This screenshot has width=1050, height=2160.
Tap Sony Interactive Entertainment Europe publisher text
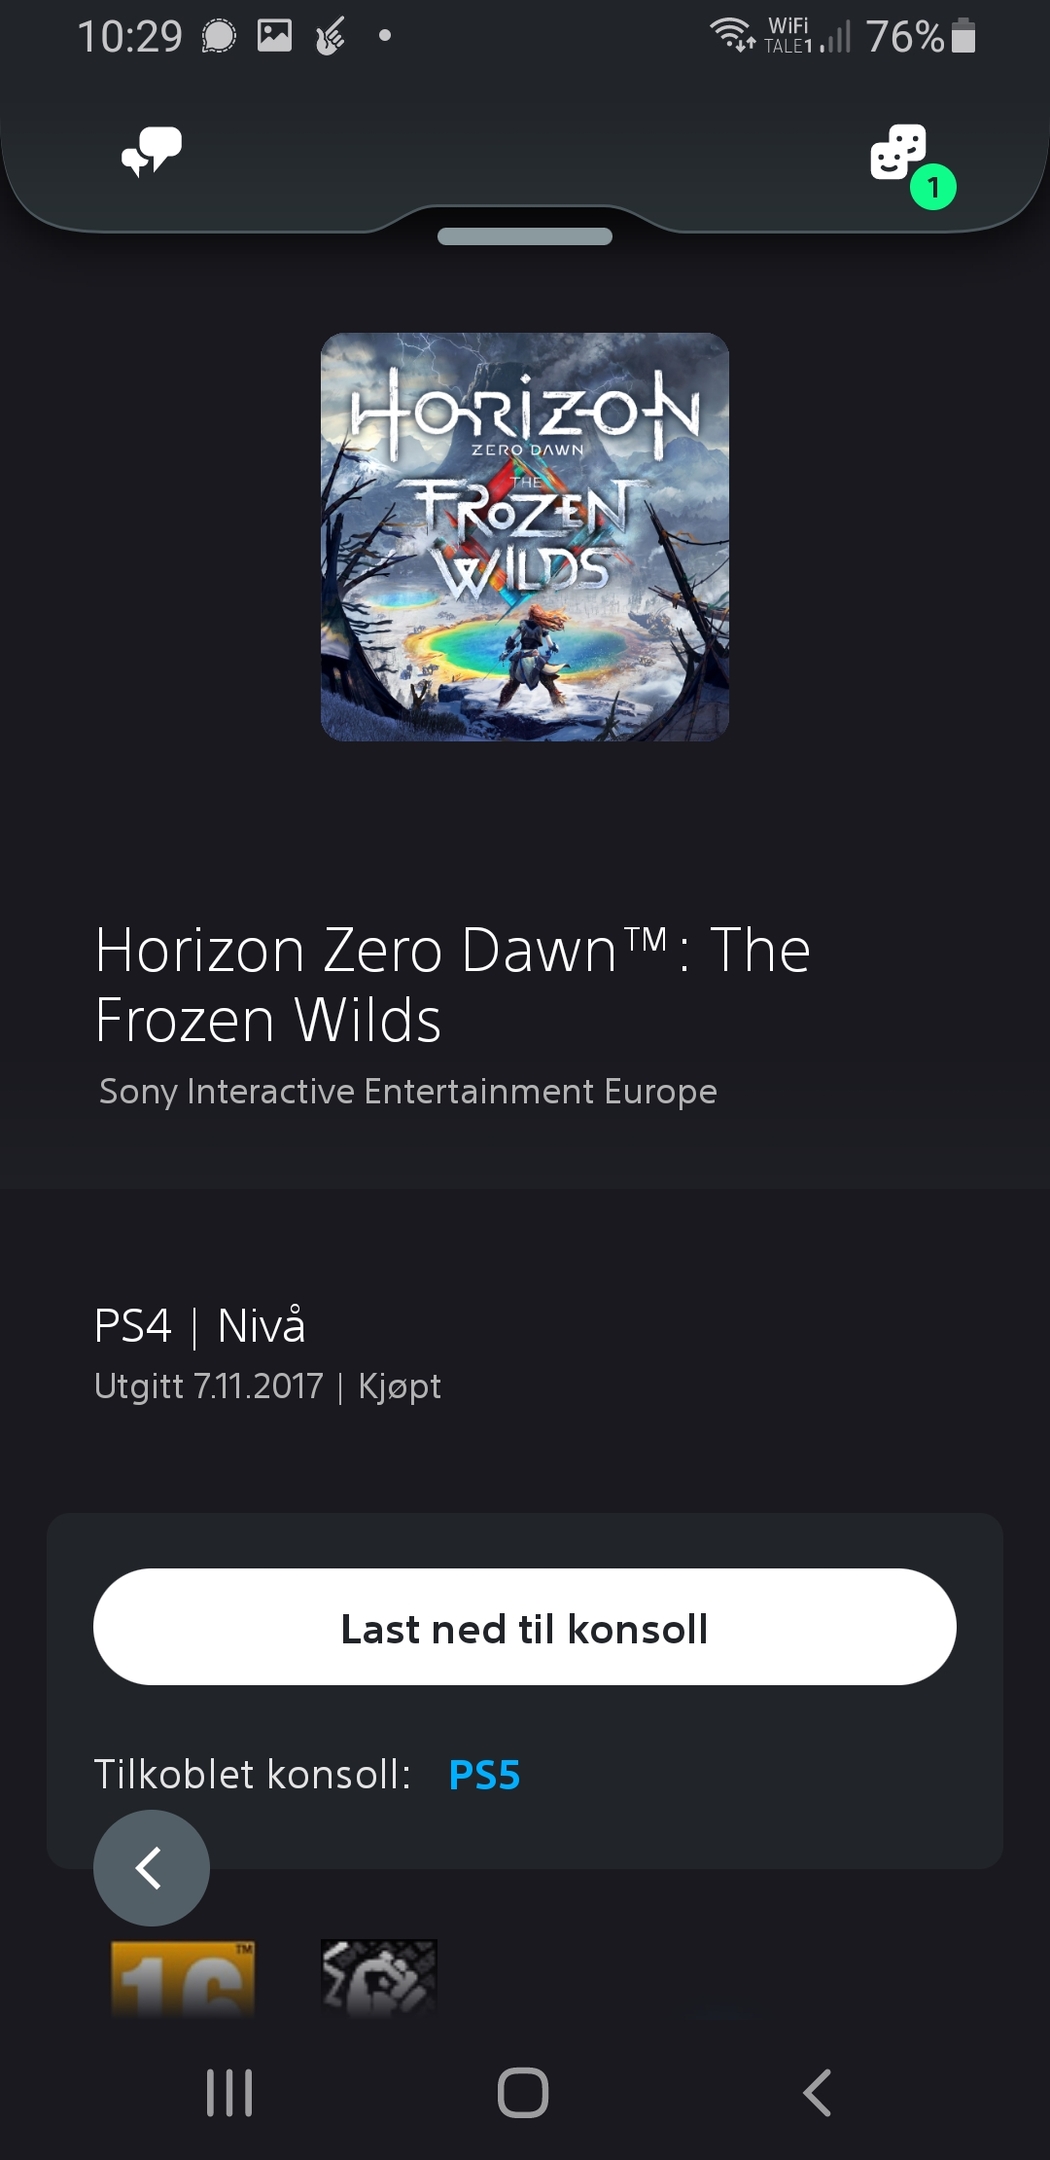tap(408, 1091)
